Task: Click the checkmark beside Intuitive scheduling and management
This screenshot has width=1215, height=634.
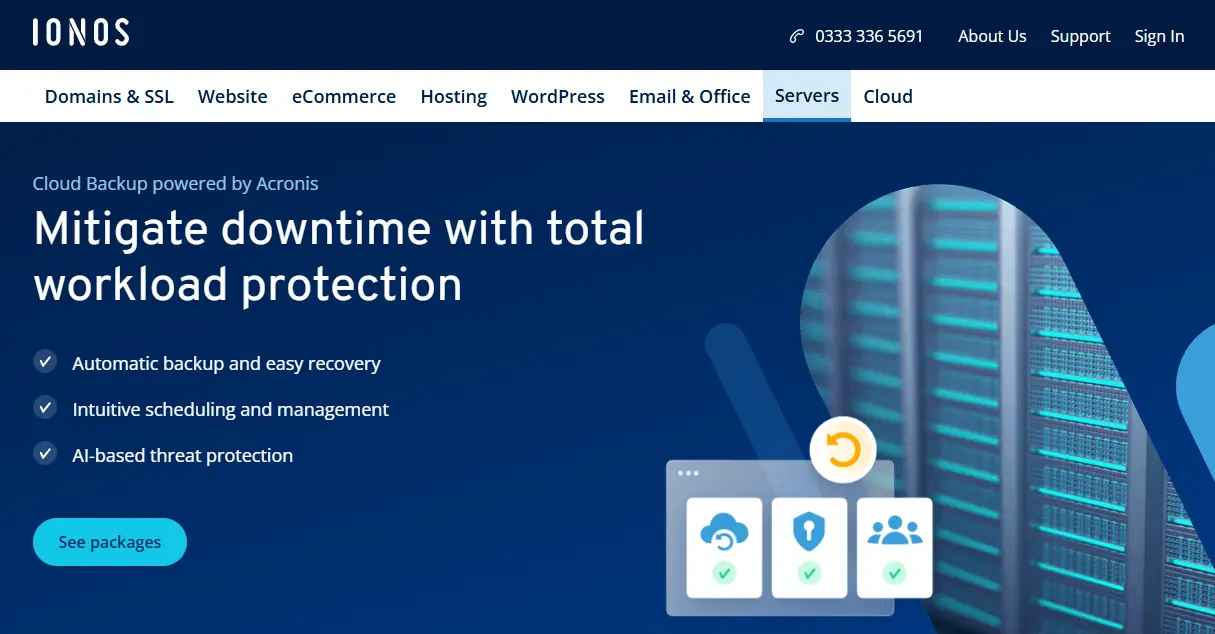Action: [45, 407]
